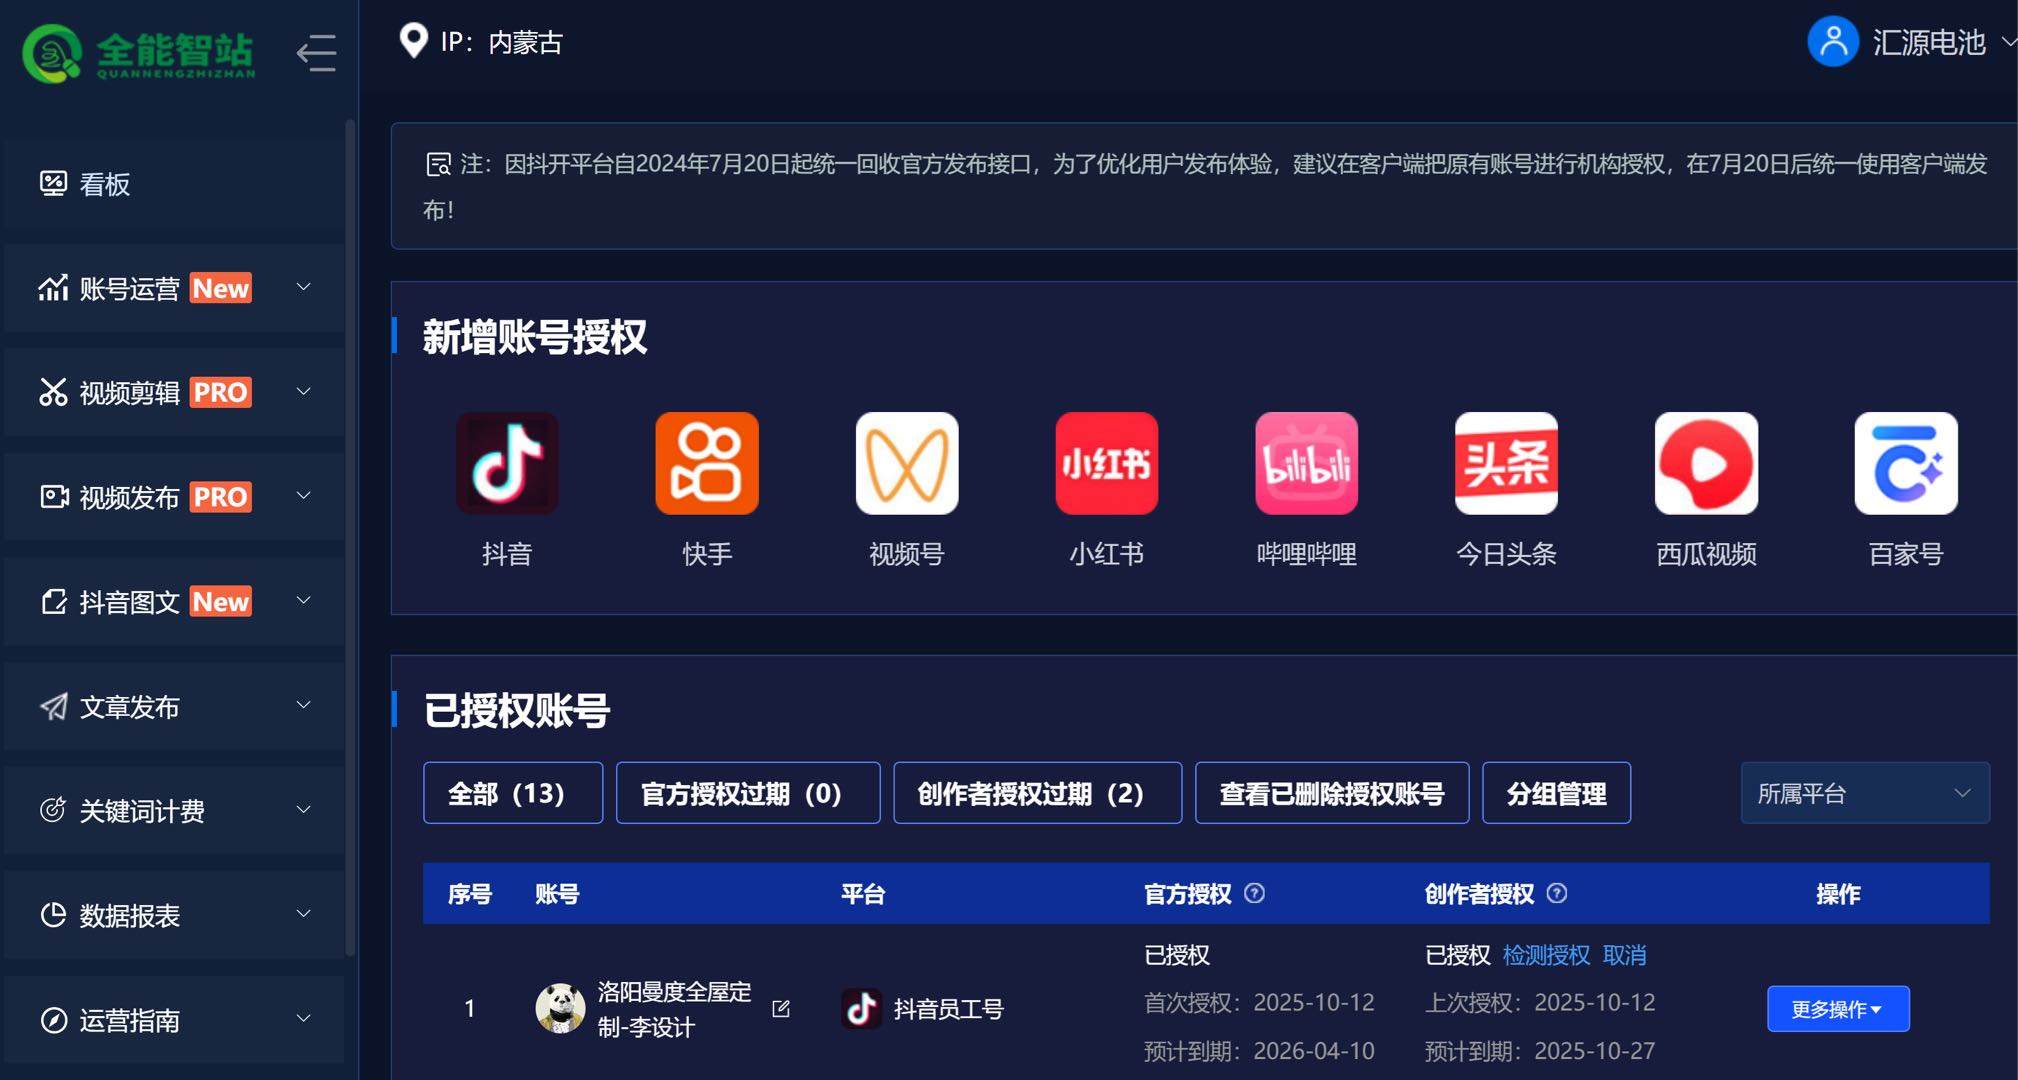The image size is (2018, 1080).
Task: Open the 看板 sidebar item
Action: coord(105,184)
